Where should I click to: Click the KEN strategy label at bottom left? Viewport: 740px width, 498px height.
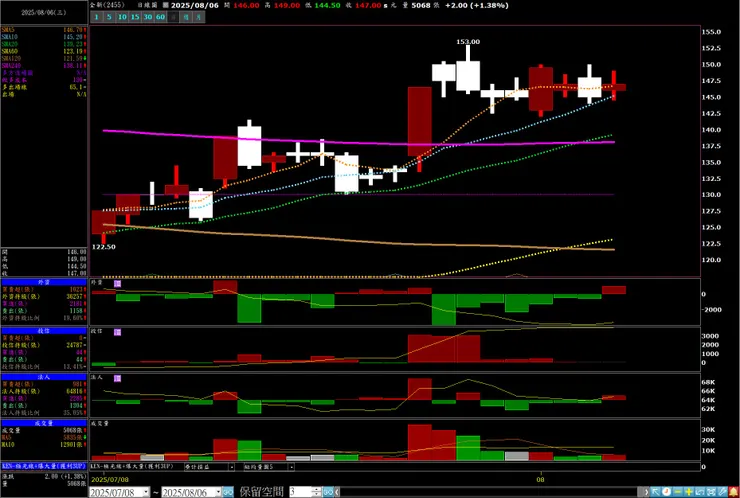tap(44, 466)
